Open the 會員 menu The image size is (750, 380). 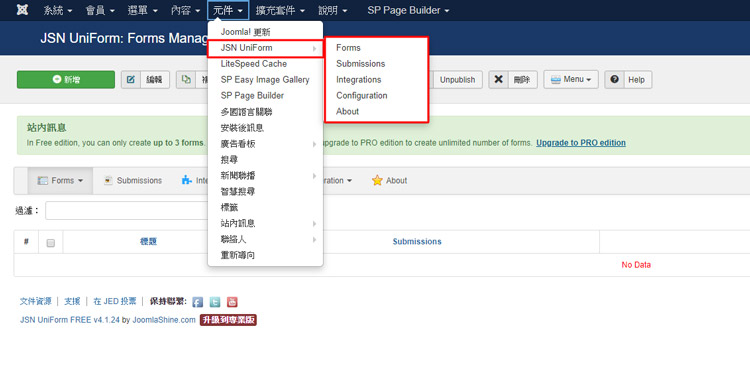[x=100, y=10]
